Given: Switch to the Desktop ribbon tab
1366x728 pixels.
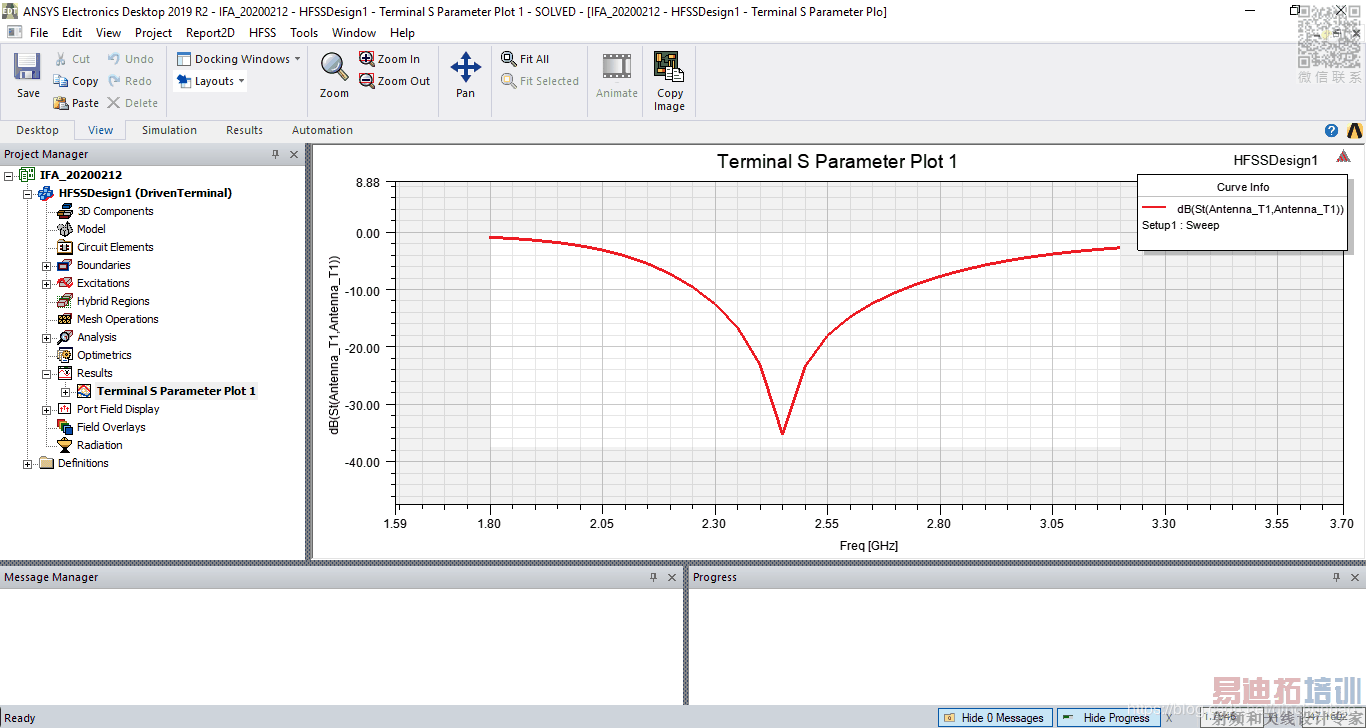Looking at the screenshot, I should pyautogui.click(x=38, y=130).
